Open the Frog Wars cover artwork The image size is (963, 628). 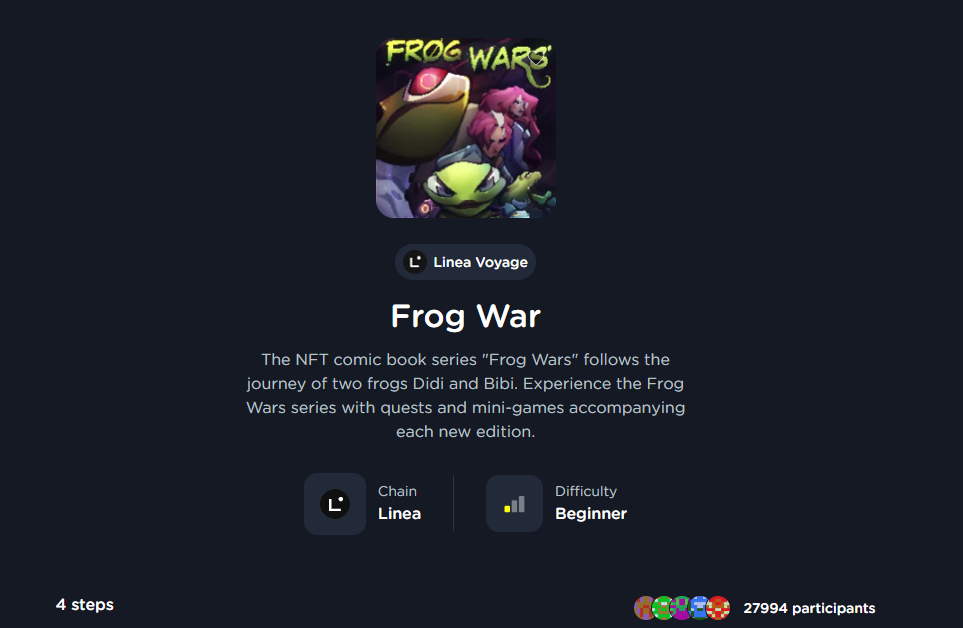(466, 128)
